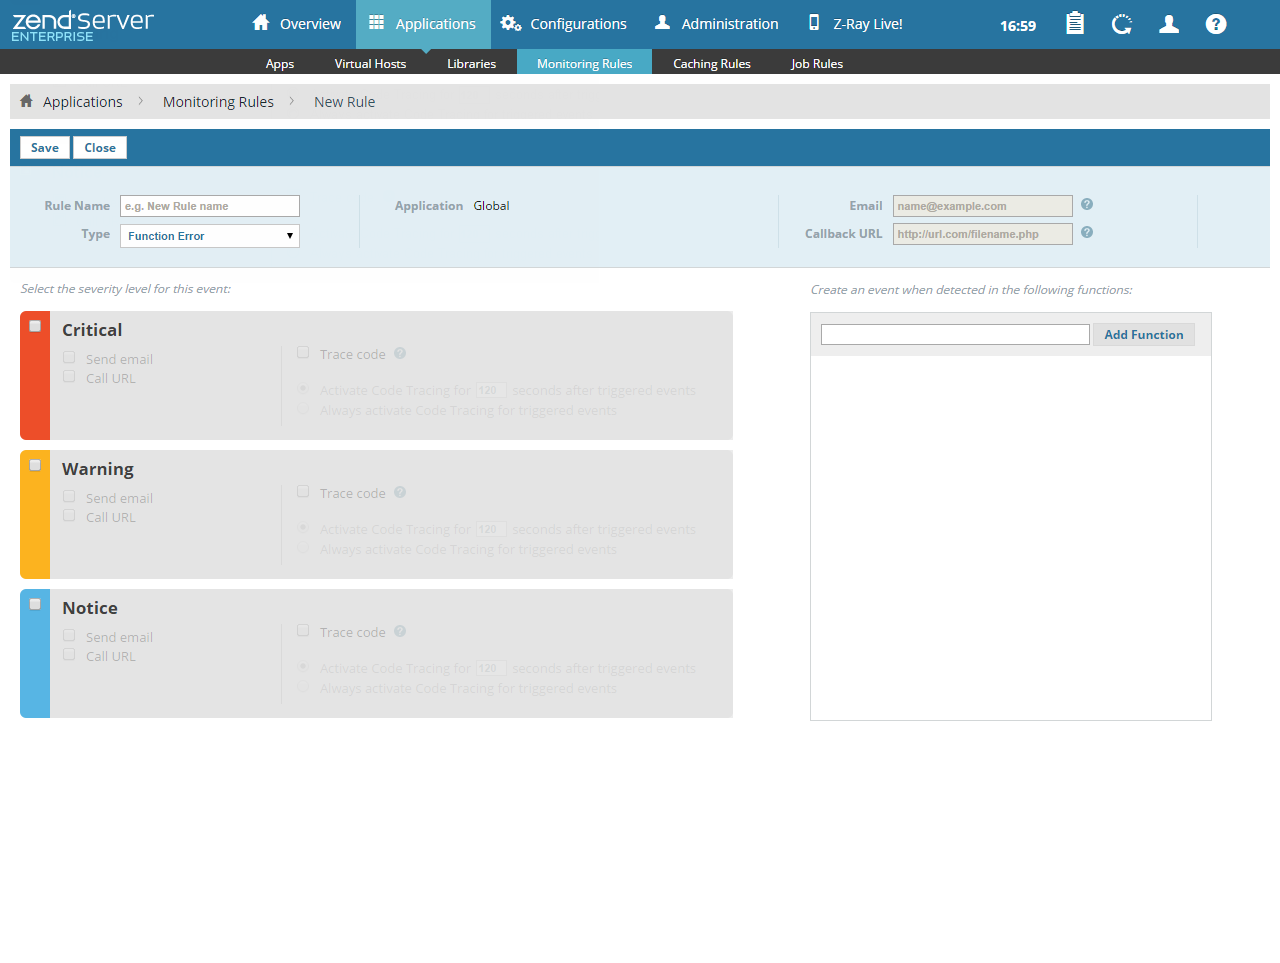Image resolution: width=1280 pixels, height=963 pixels.
Task: Go to Monitoring Rules breadcrumb link
Action: click(218, 102)
